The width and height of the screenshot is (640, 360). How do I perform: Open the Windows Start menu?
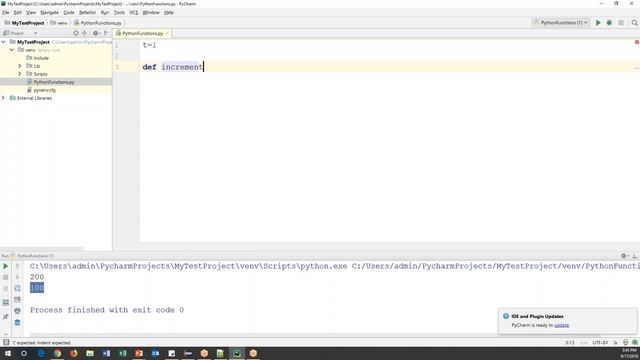coord(8,353)
